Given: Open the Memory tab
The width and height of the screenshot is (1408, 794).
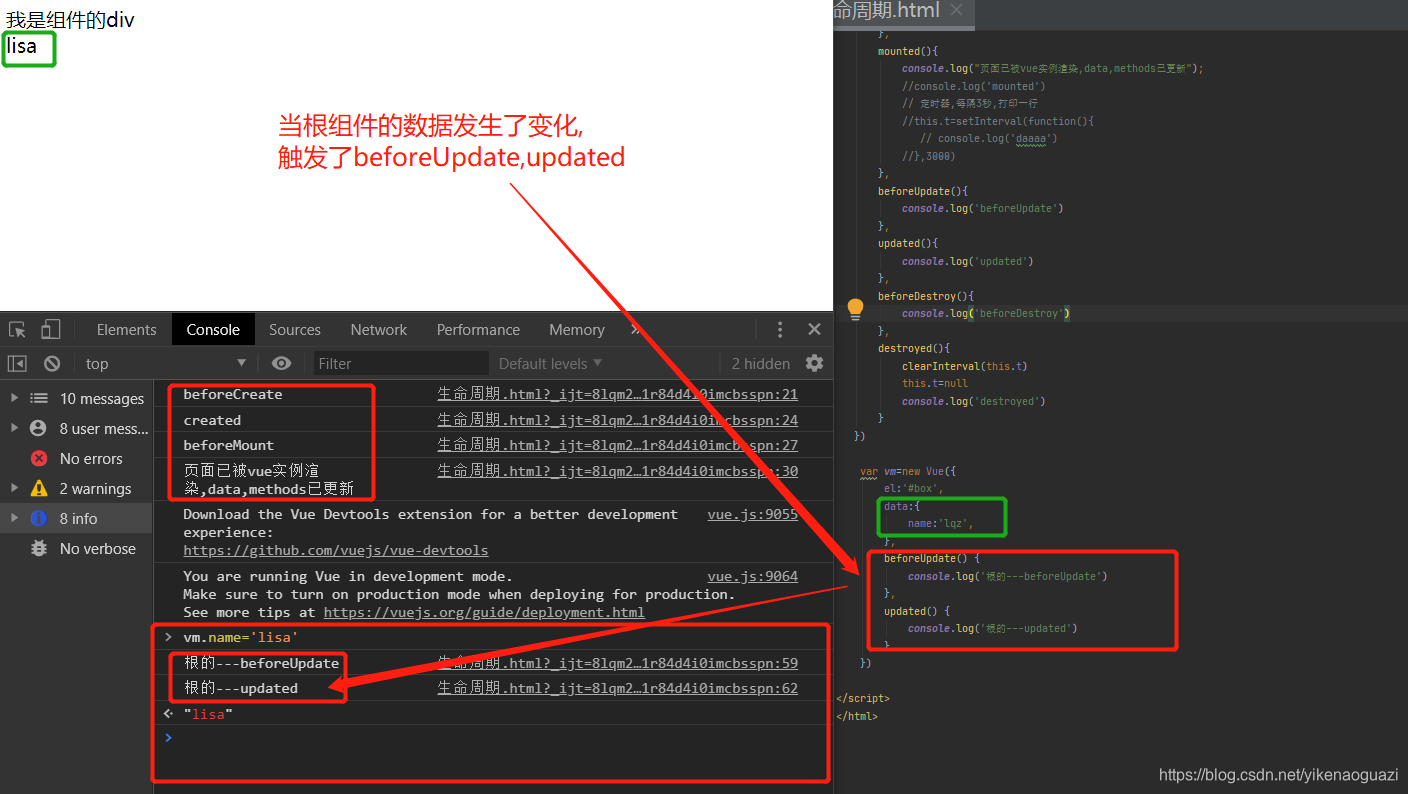Looking at the screenshot, I should 577,330.
